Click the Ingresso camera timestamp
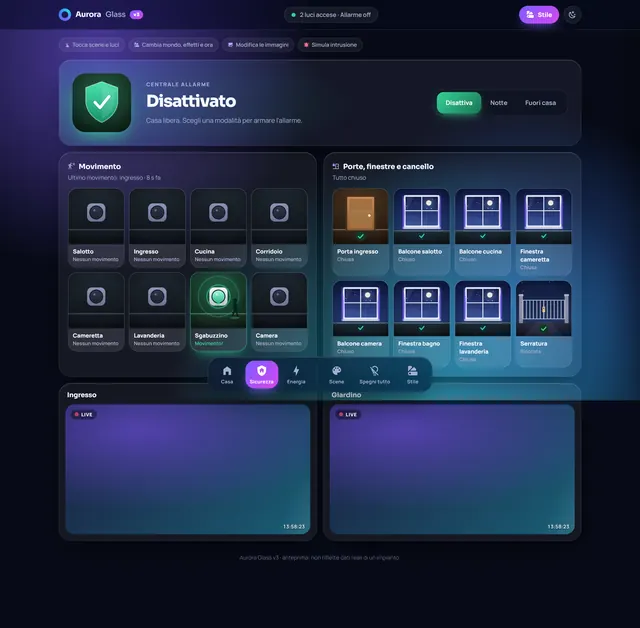Screen dimensions: 640x628 point(294,526)
